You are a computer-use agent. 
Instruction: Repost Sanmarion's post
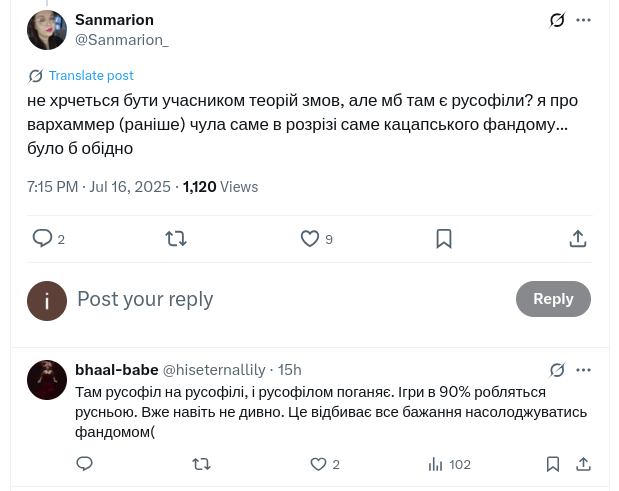(176, 238)
